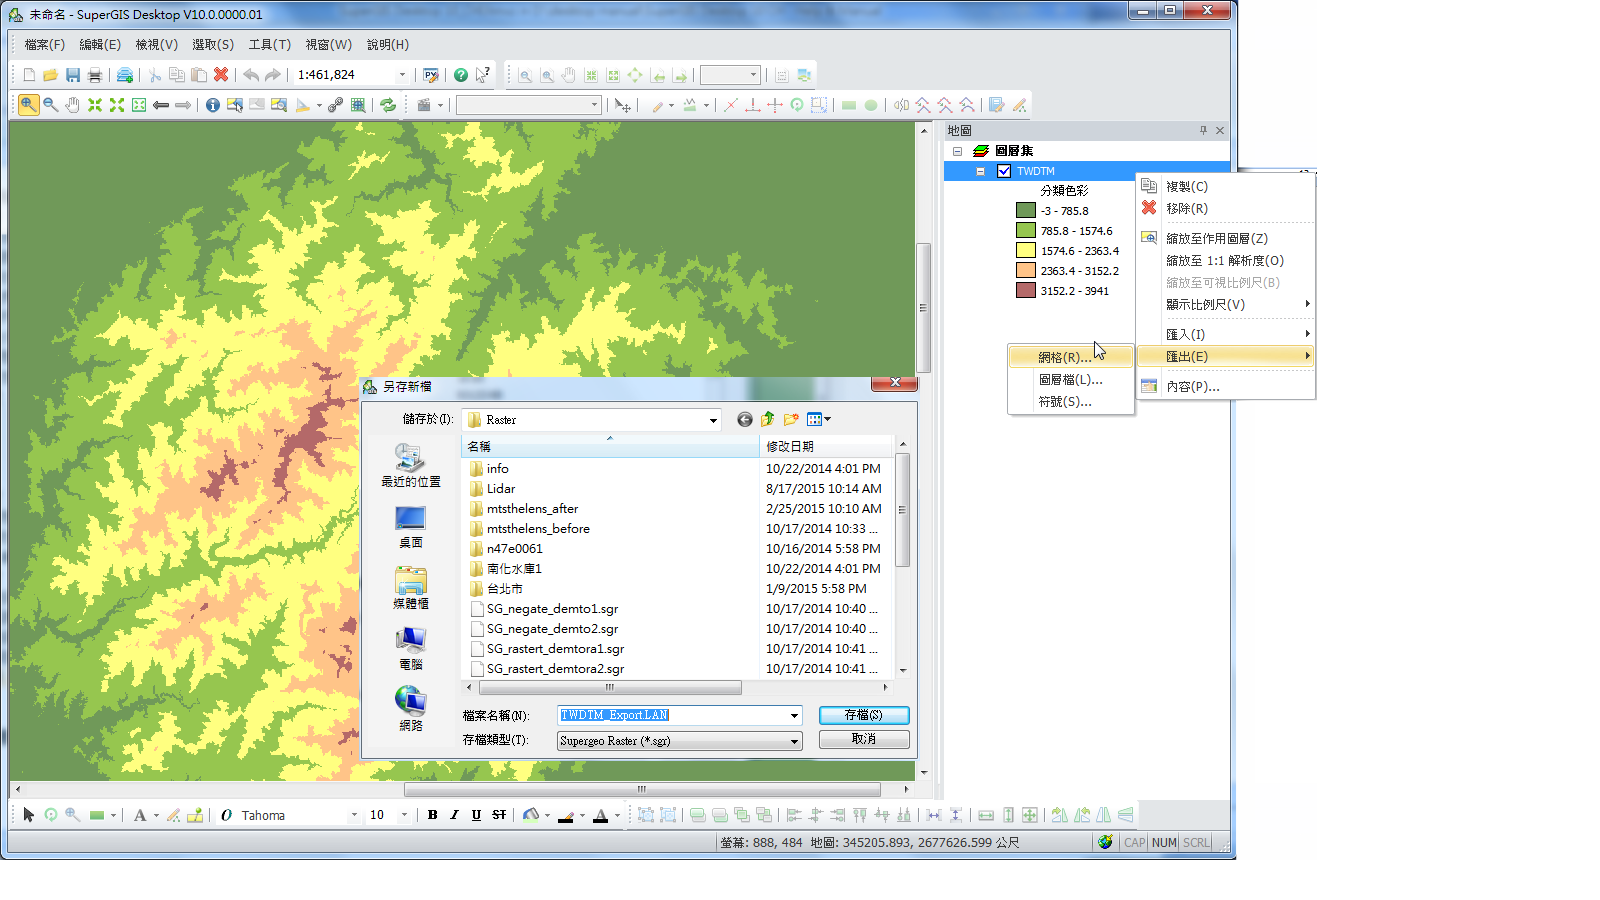Image resolution: width=1600 pixels, height=900 pixels.
Task: Click the Undo arrow icon
Action: coord(251,75)
